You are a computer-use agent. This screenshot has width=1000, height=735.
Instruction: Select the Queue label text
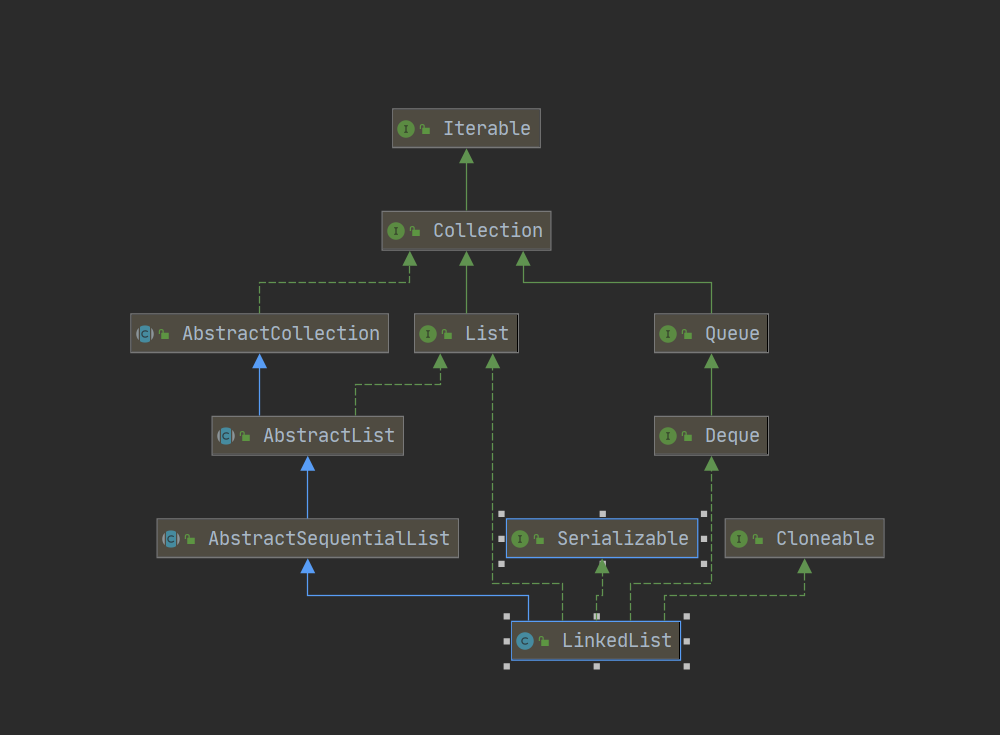(x=732, y=334)
